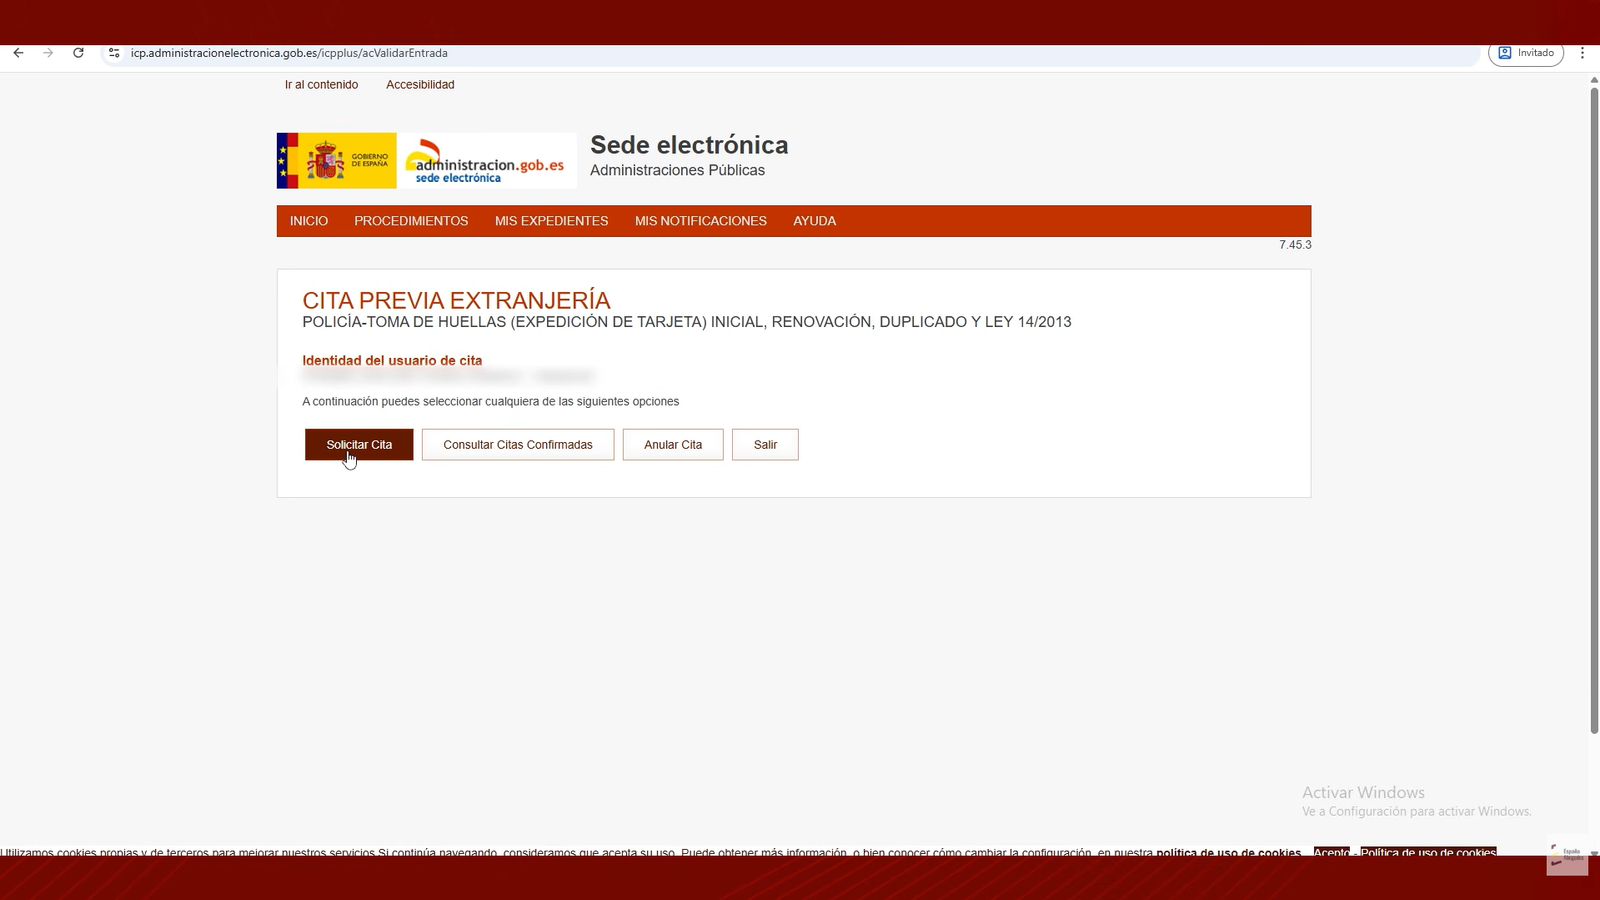Click the page vertical scrollbar thumb
This screenshot has width=1600, height=900.
tap(1594, 410)
